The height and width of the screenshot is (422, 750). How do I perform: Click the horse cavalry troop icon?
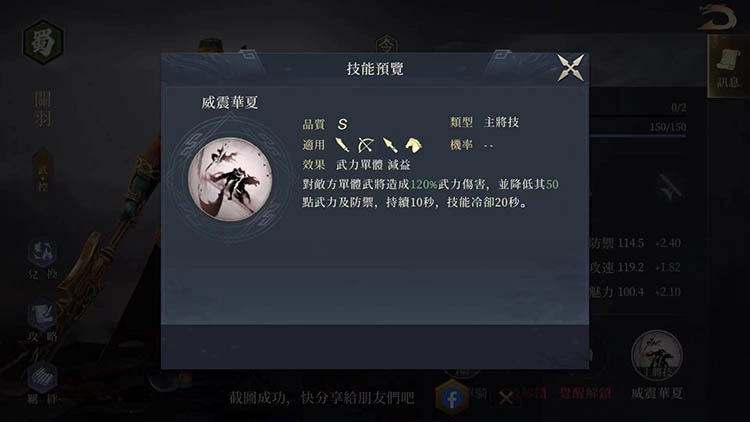click(x=413, y=145)
